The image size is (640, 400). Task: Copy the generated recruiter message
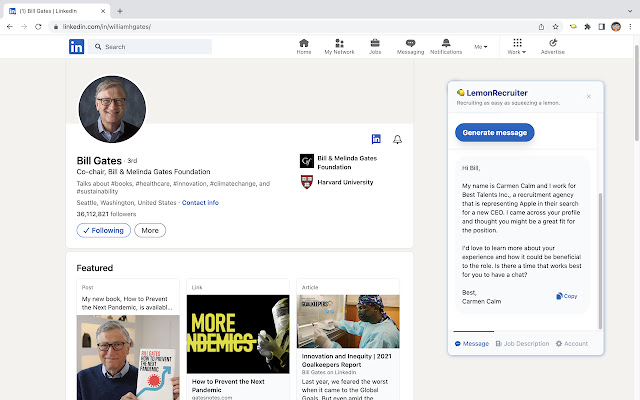[566, 296]
